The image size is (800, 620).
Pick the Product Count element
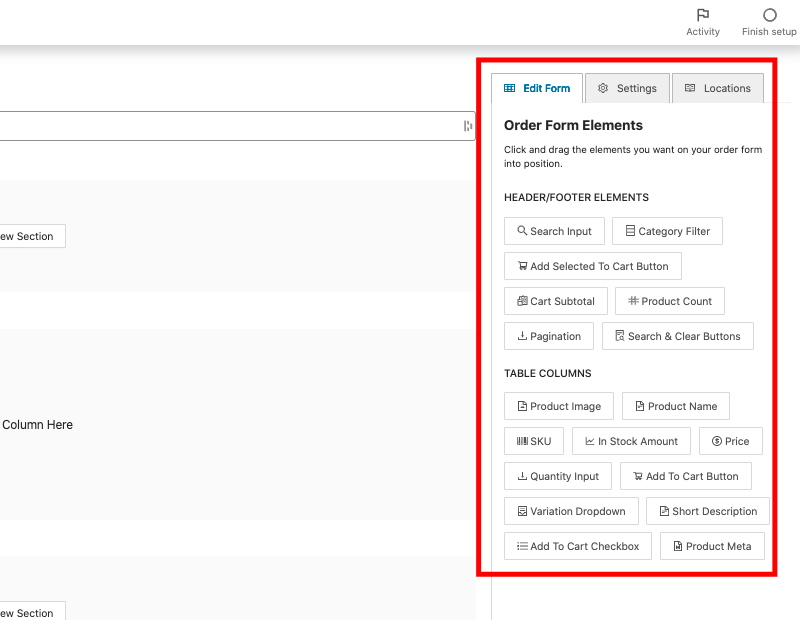[669, 301]
